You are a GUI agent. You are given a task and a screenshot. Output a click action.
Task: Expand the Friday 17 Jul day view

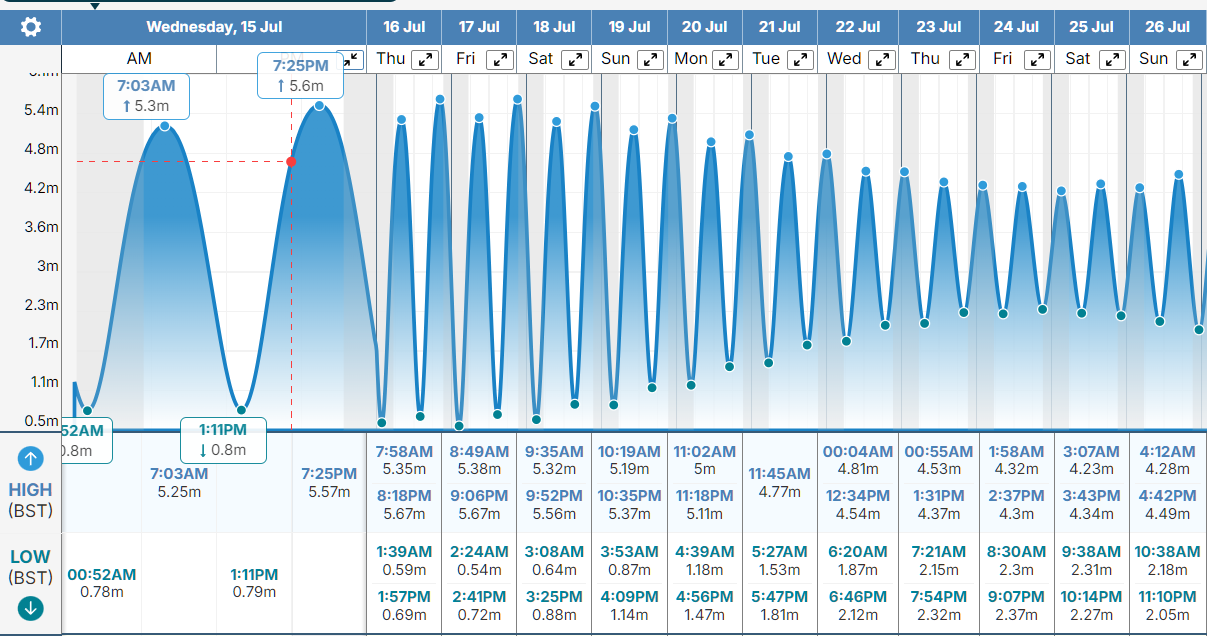(x=500, y=59)
